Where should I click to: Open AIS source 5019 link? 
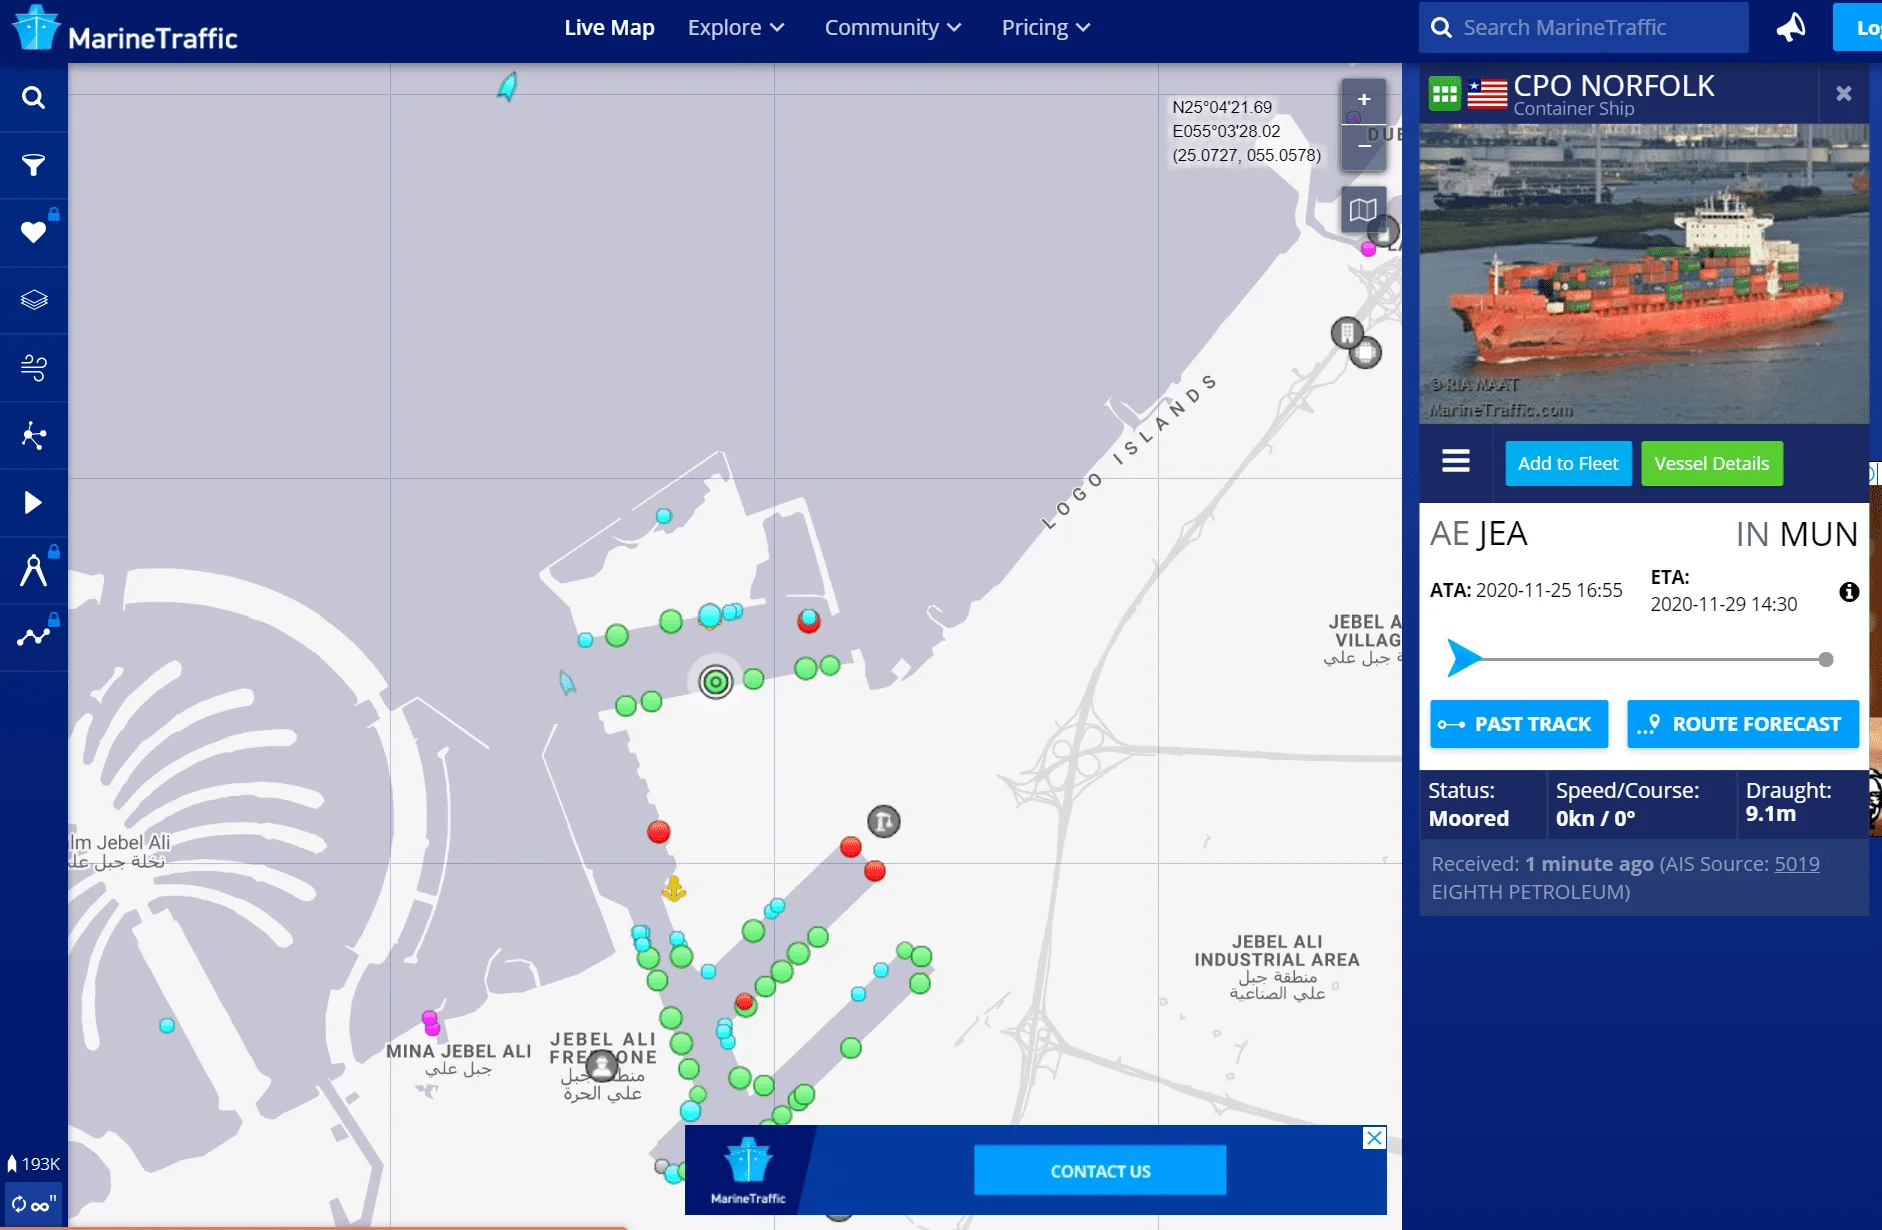[x=1797, y=864]
